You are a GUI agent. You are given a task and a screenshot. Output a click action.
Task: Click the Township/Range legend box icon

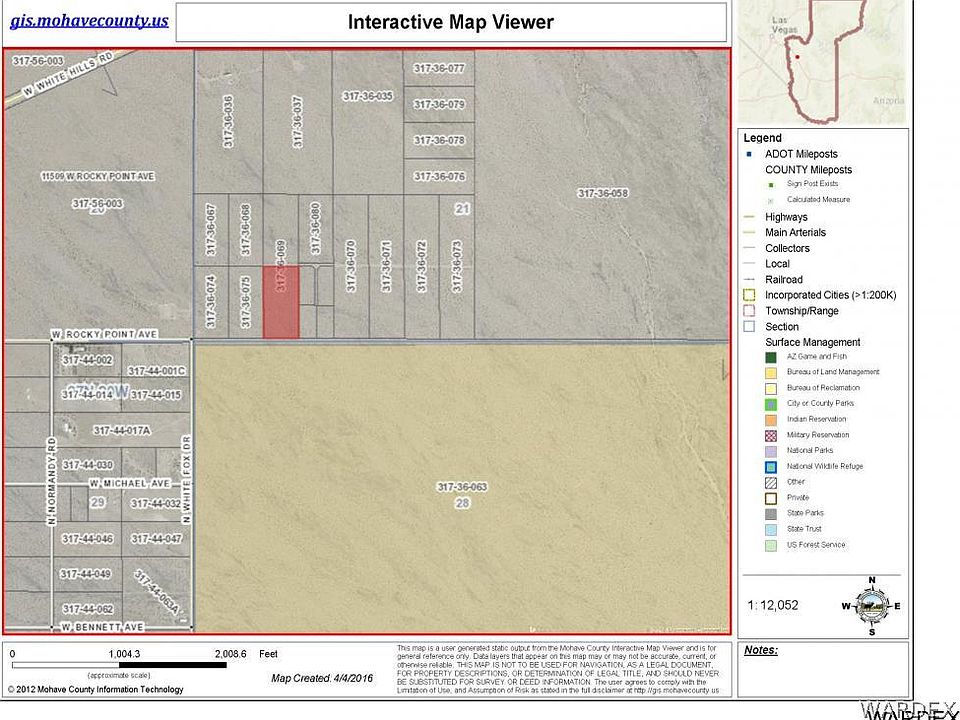coord(749,311)
